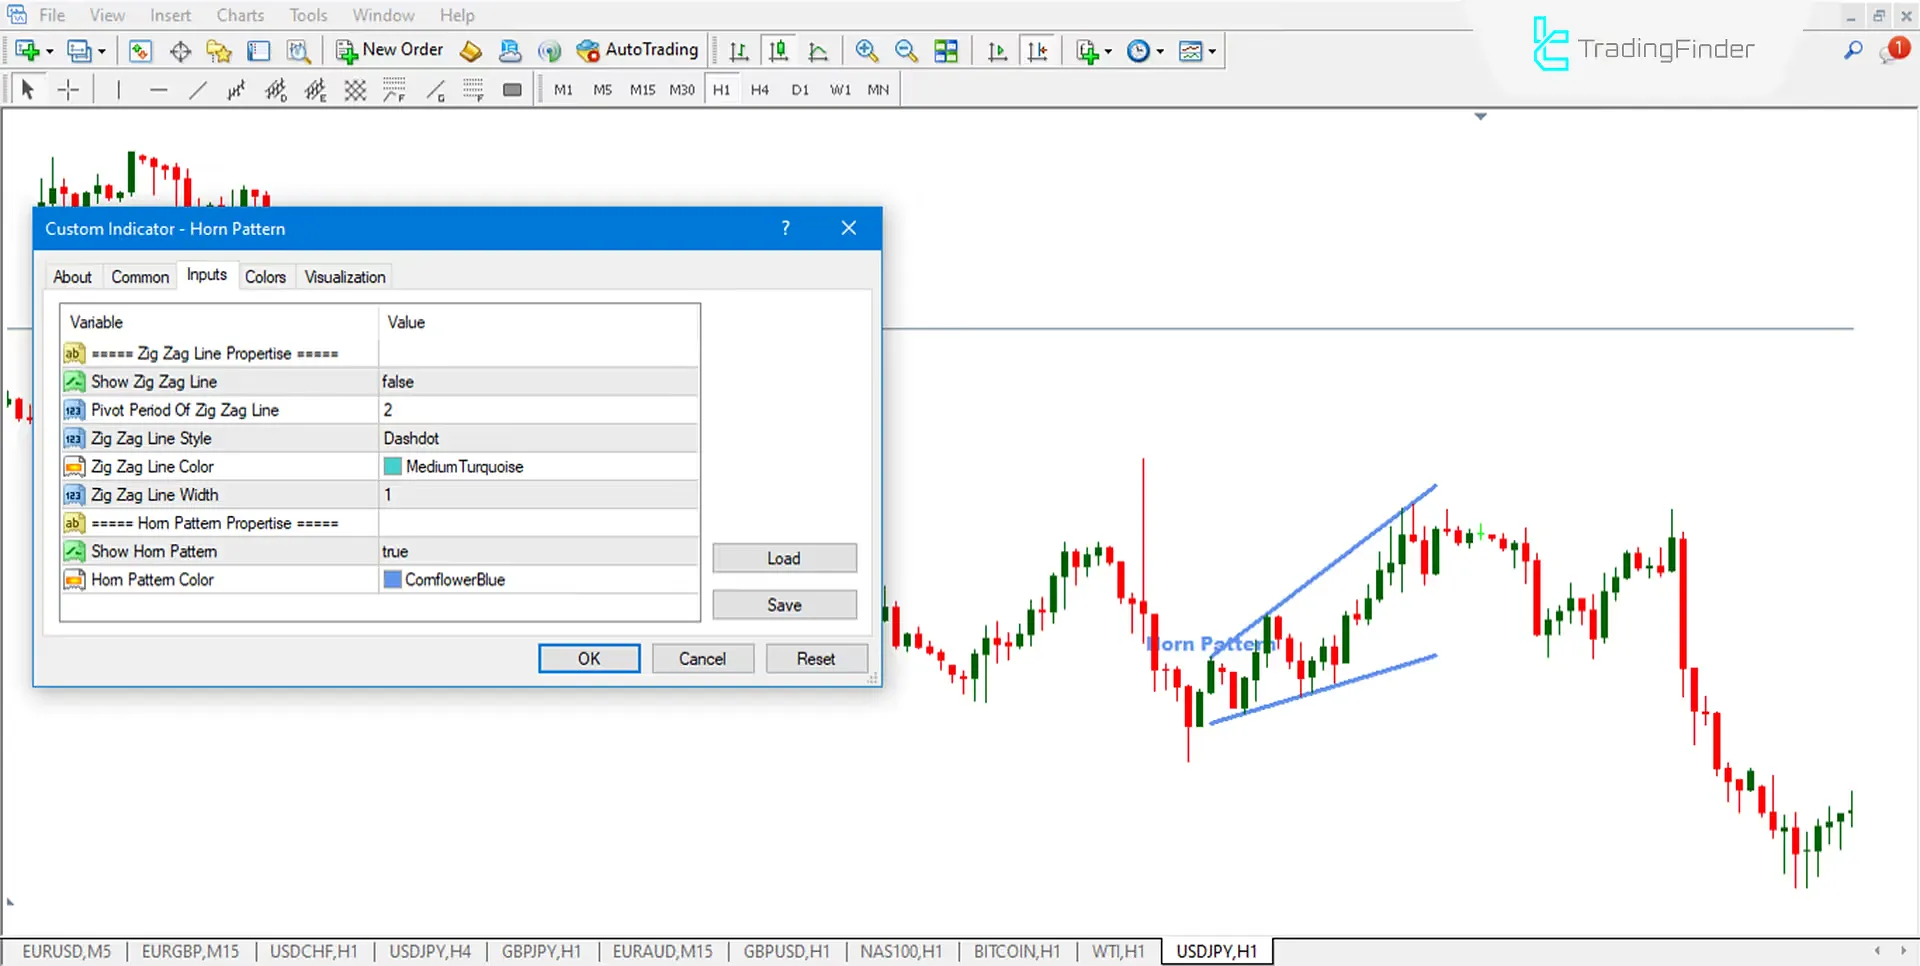Select the Fibonacci retracement tool
Viewport: 1920px width, 966px height.
pyautogui.click(x=276, y=89)
